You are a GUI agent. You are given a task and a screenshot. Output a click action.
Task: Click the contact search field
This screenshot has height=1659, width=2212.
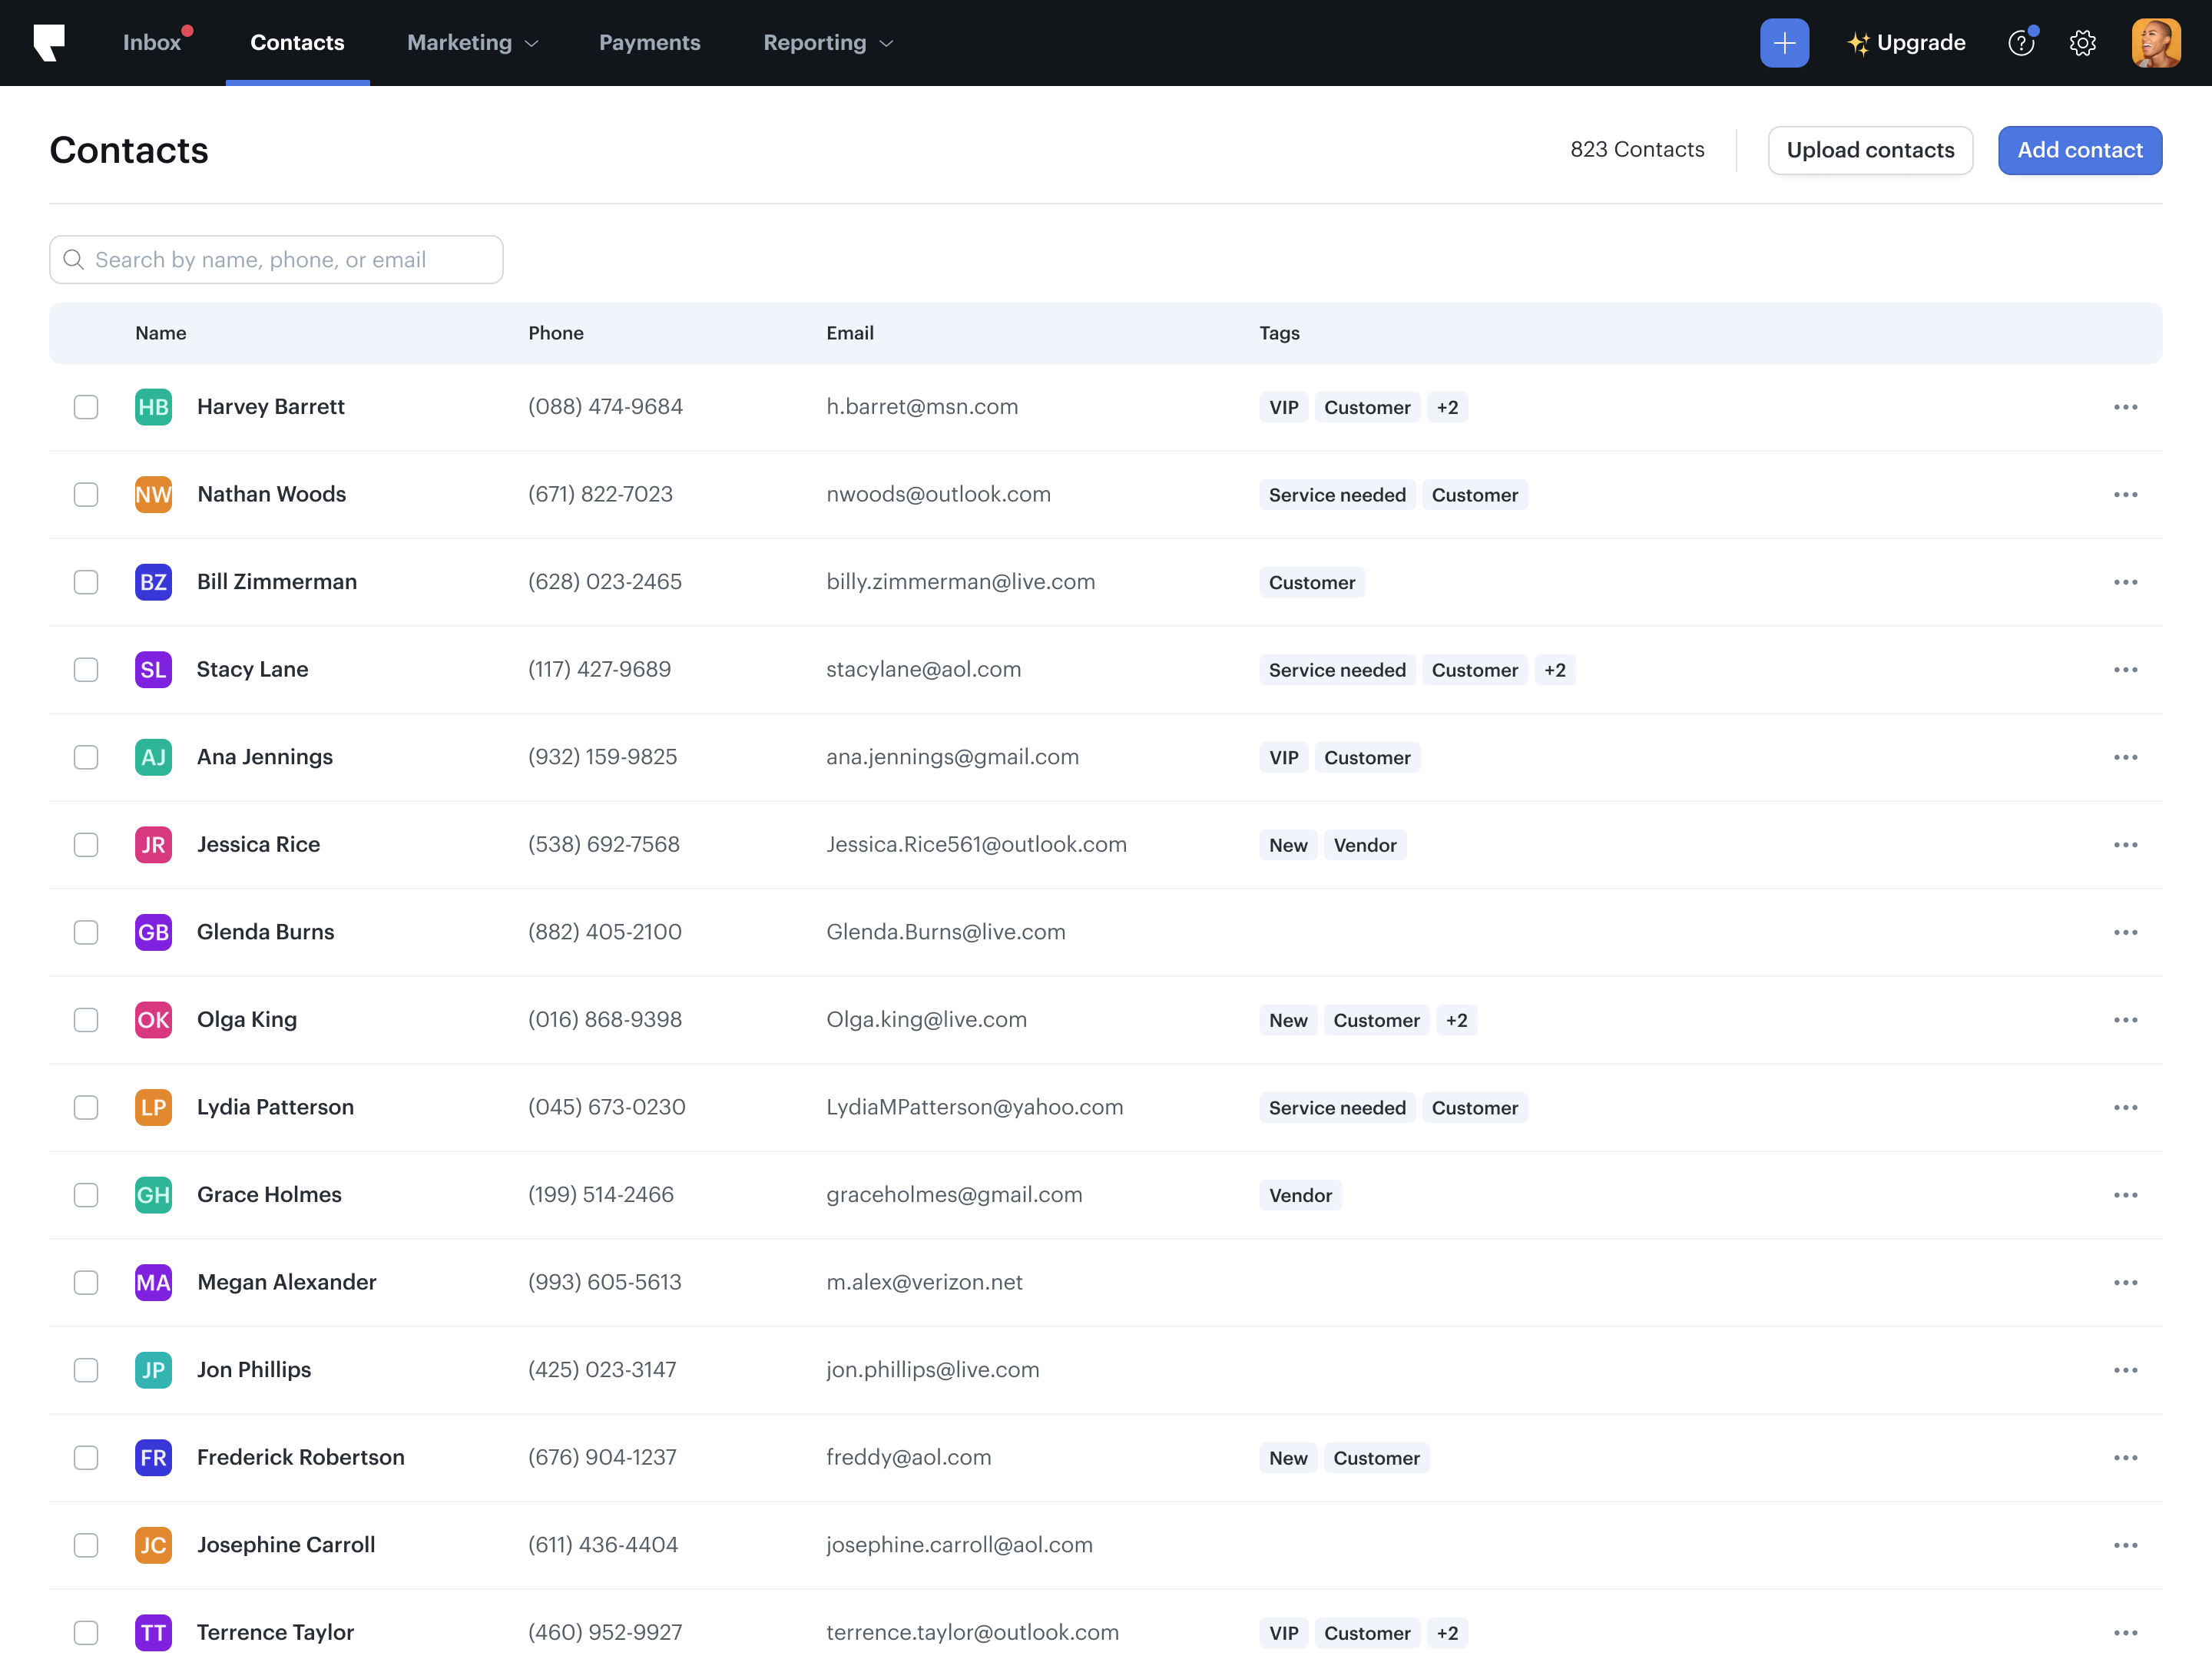coord(277,260)
